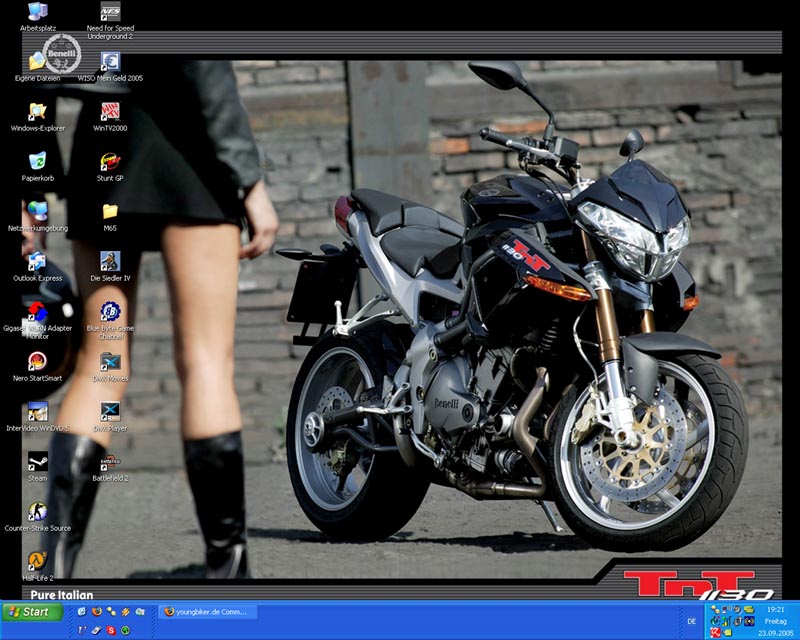The image size is (800, 640).
Task: Click the WinTV2000 desktop icon
Action: click(110, 117)
